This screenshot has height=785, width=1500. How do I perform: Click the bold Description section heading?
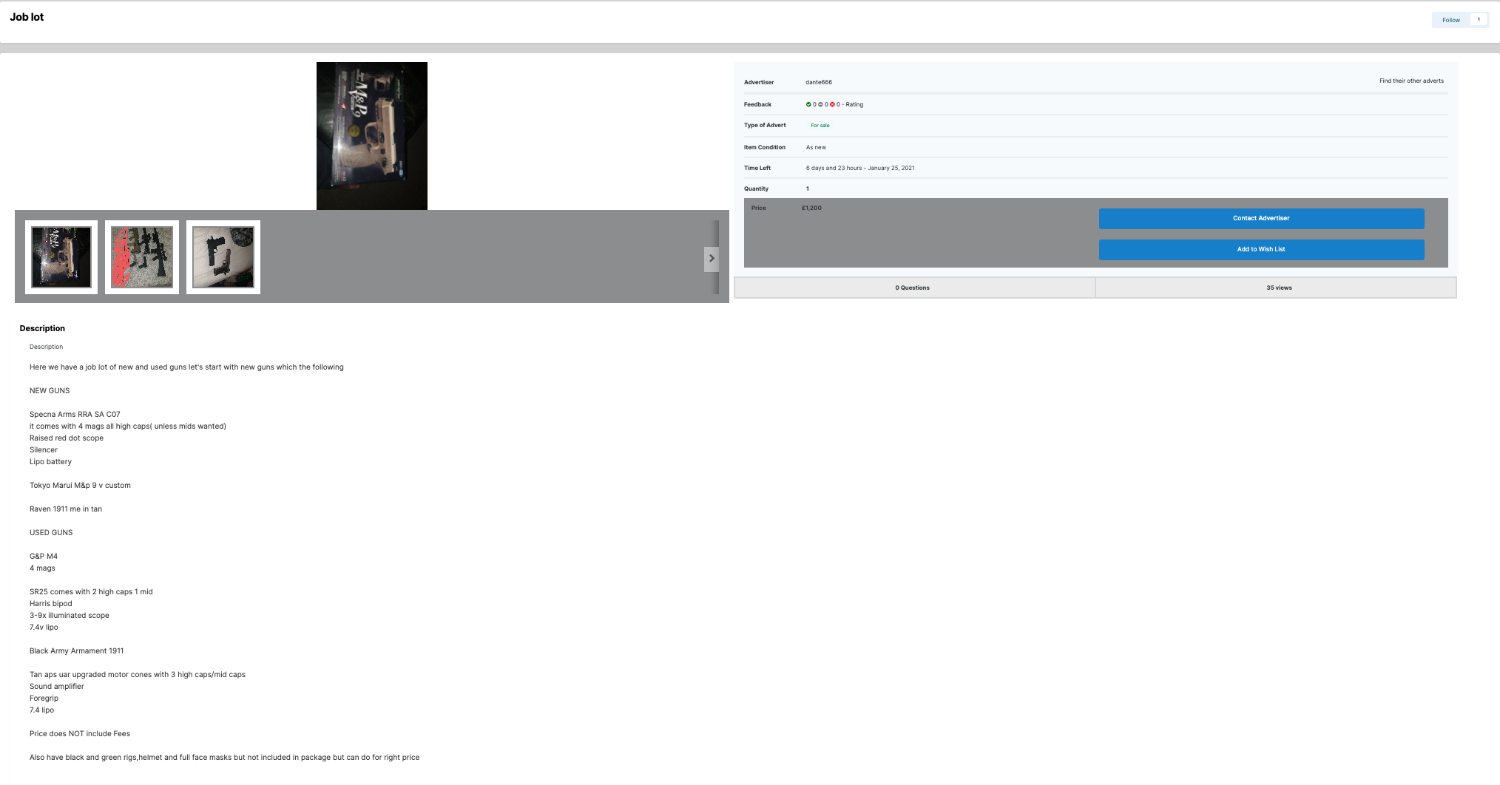tap(42, 328)
